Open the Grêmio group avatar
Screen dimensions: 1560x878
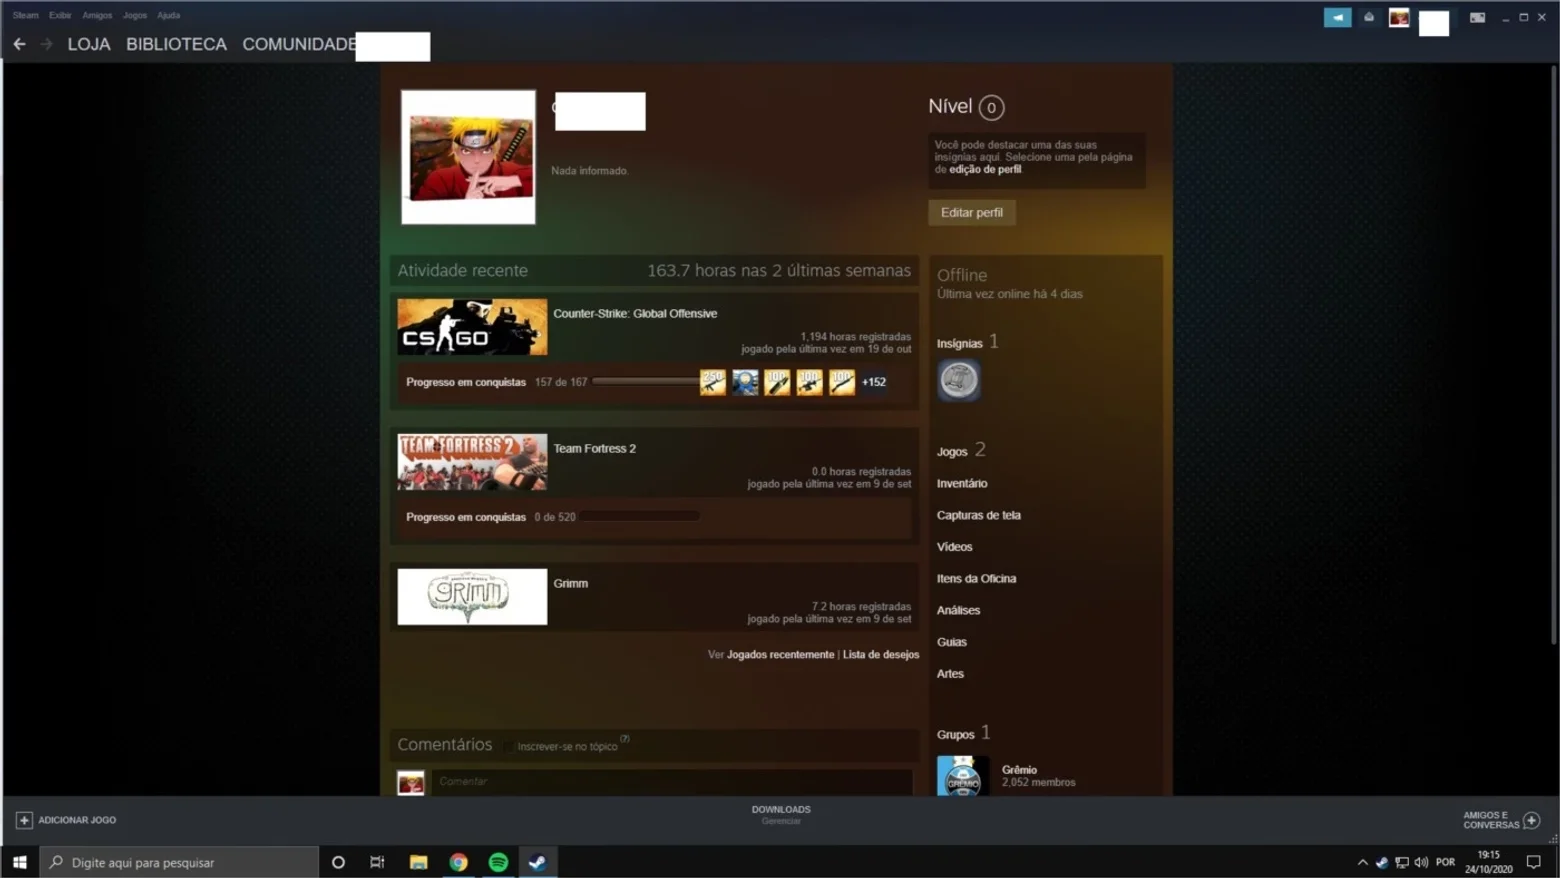pyautogui.click(x=962, y=776)
